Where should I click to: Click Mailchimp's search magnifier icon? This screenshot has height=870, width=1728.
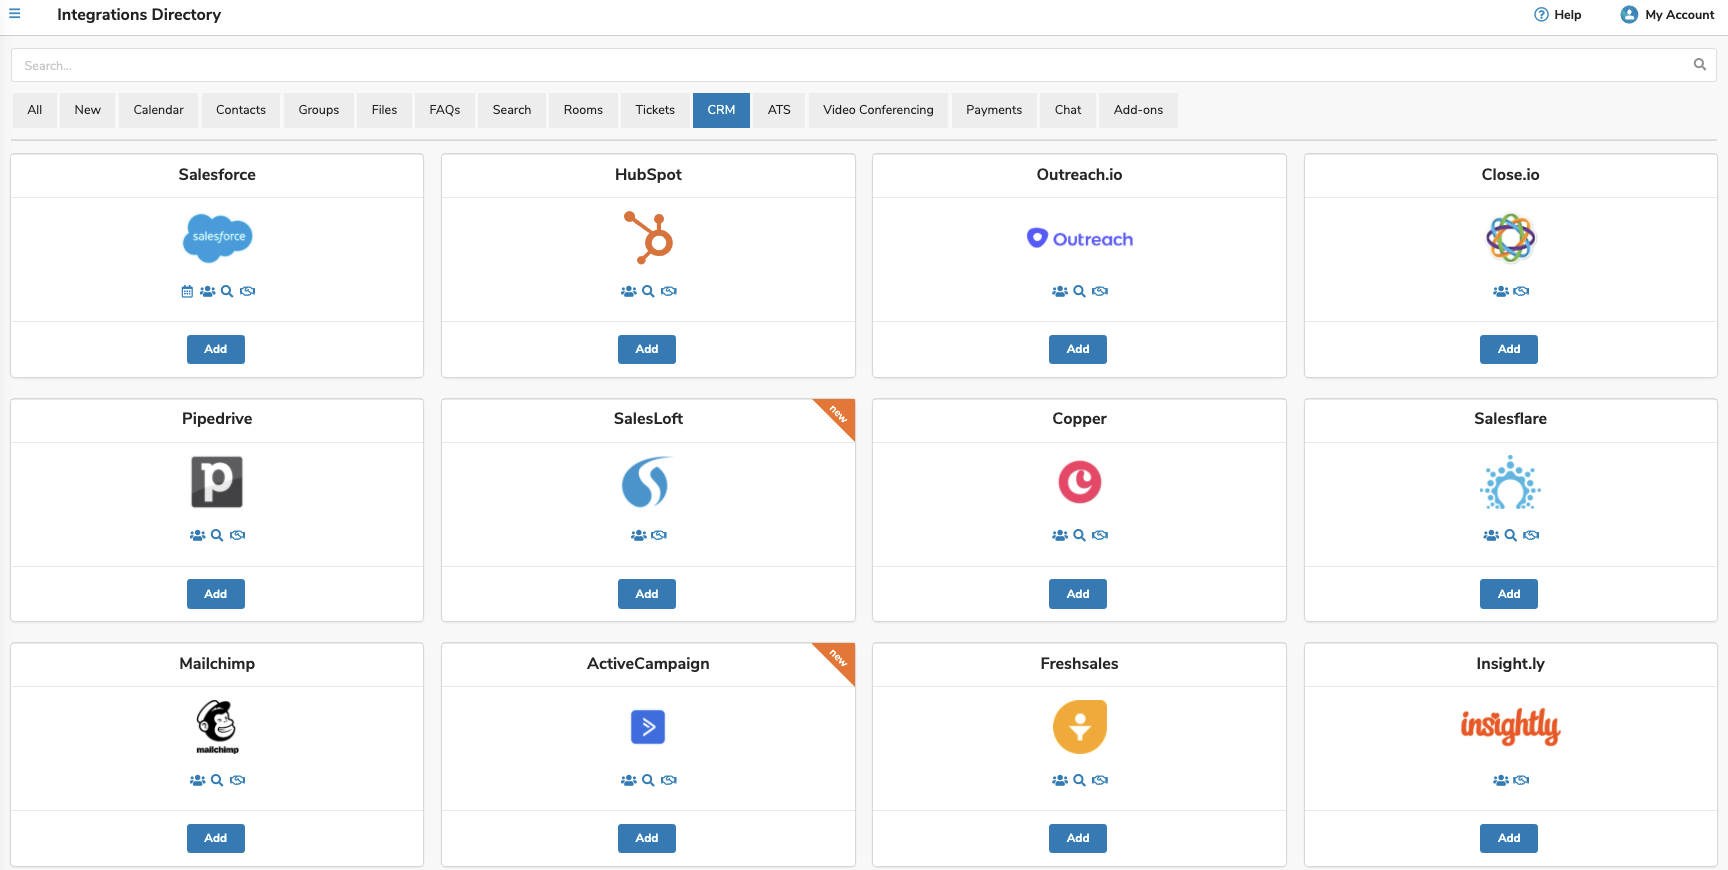tap(217, 780)
